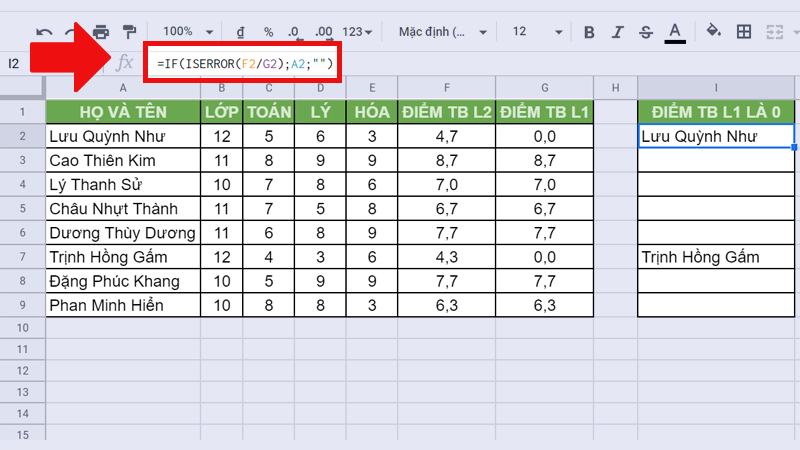
Task: Apply percent format icon
Action: coord(268,31)
